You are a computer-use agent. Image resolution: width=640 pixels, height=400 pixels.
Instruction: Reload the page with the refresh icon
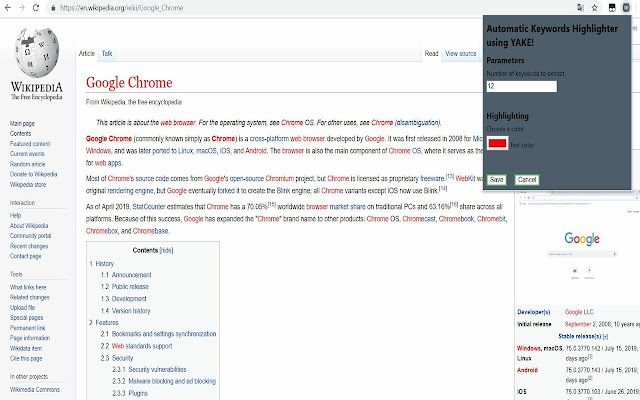36,8
